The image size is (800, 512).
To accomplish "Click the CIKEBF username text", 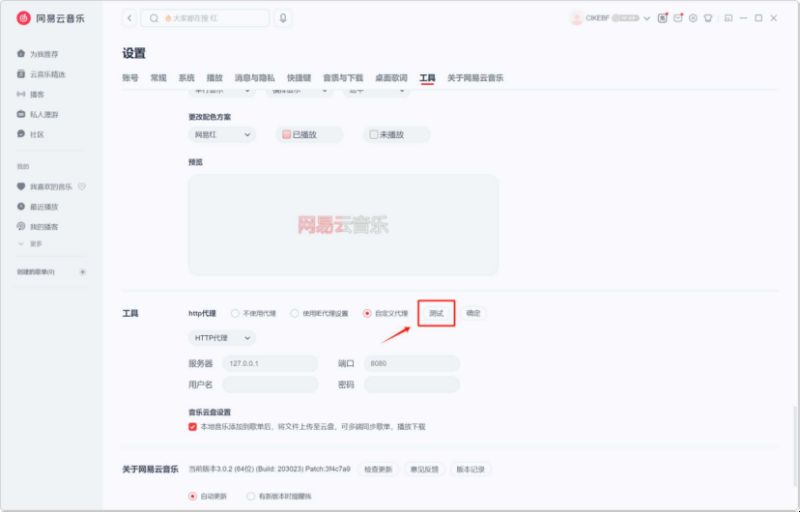I will 597,18.
